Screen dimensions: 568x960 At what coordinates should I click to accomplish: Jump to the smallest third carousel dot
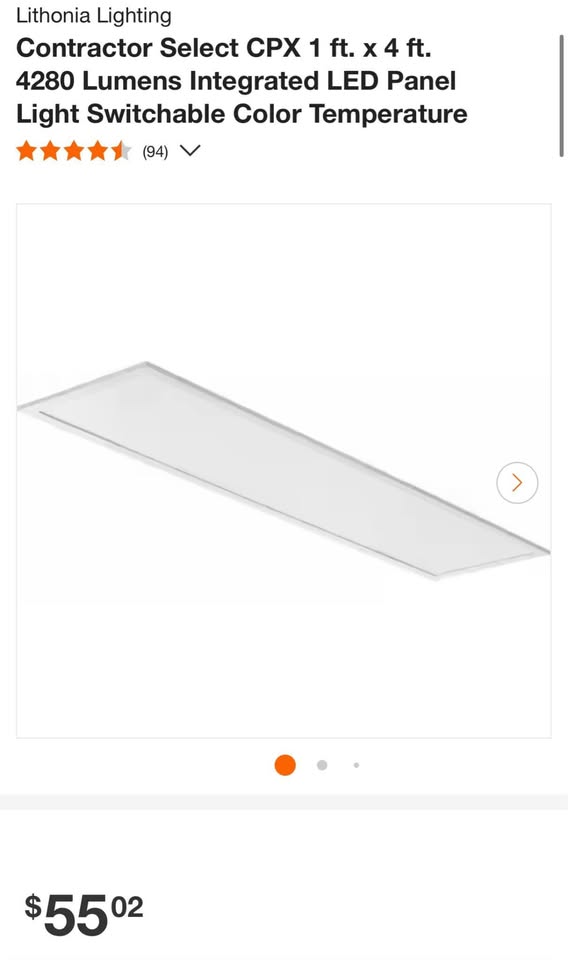coord(356,765)
